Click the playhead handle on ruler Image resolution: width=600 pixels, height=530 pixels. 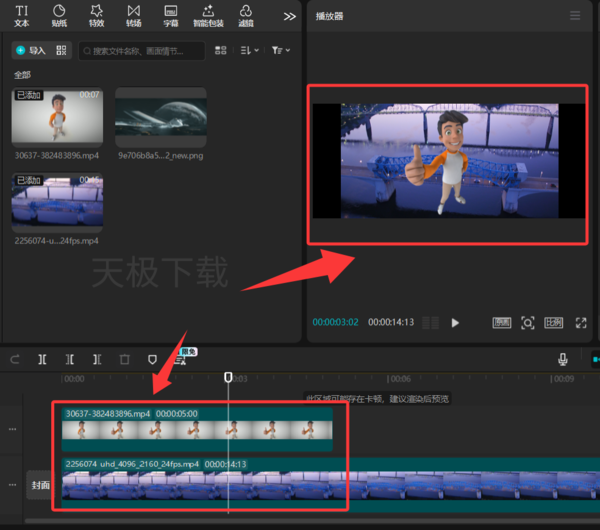[228, 377]
